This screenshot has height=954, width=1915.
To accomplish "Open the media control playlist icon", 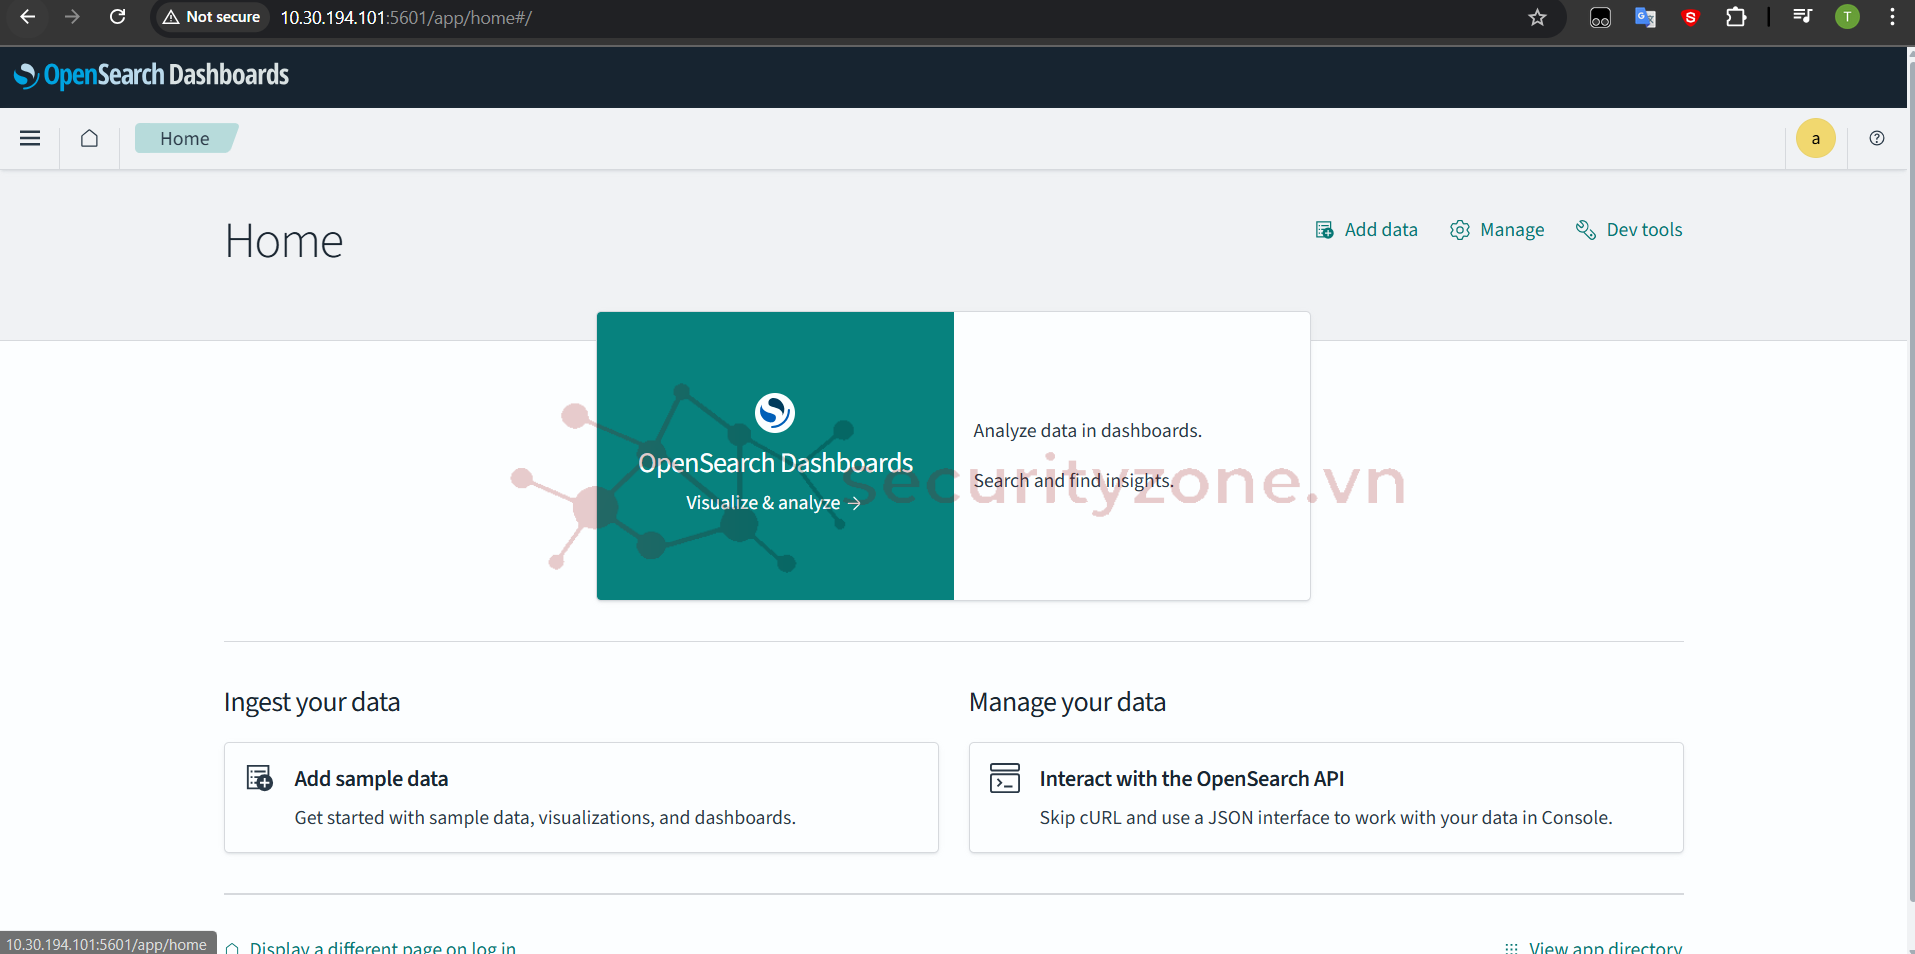I will [x=1803, y=17].
